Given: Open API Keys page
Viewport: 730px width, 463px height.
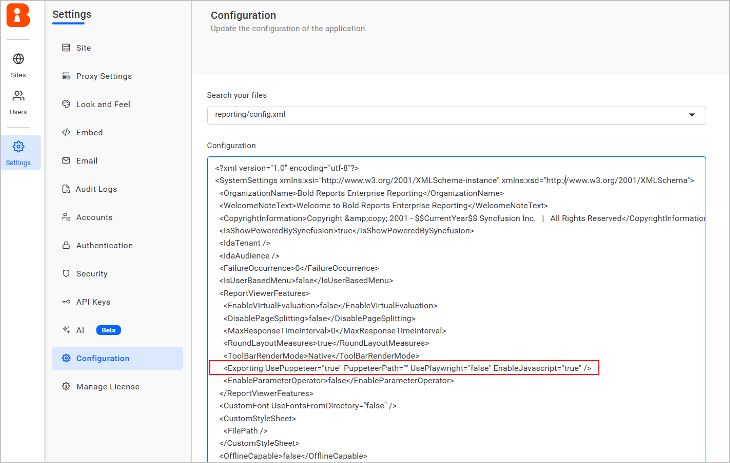Looking at the screenshot, I should click(93, 302).
